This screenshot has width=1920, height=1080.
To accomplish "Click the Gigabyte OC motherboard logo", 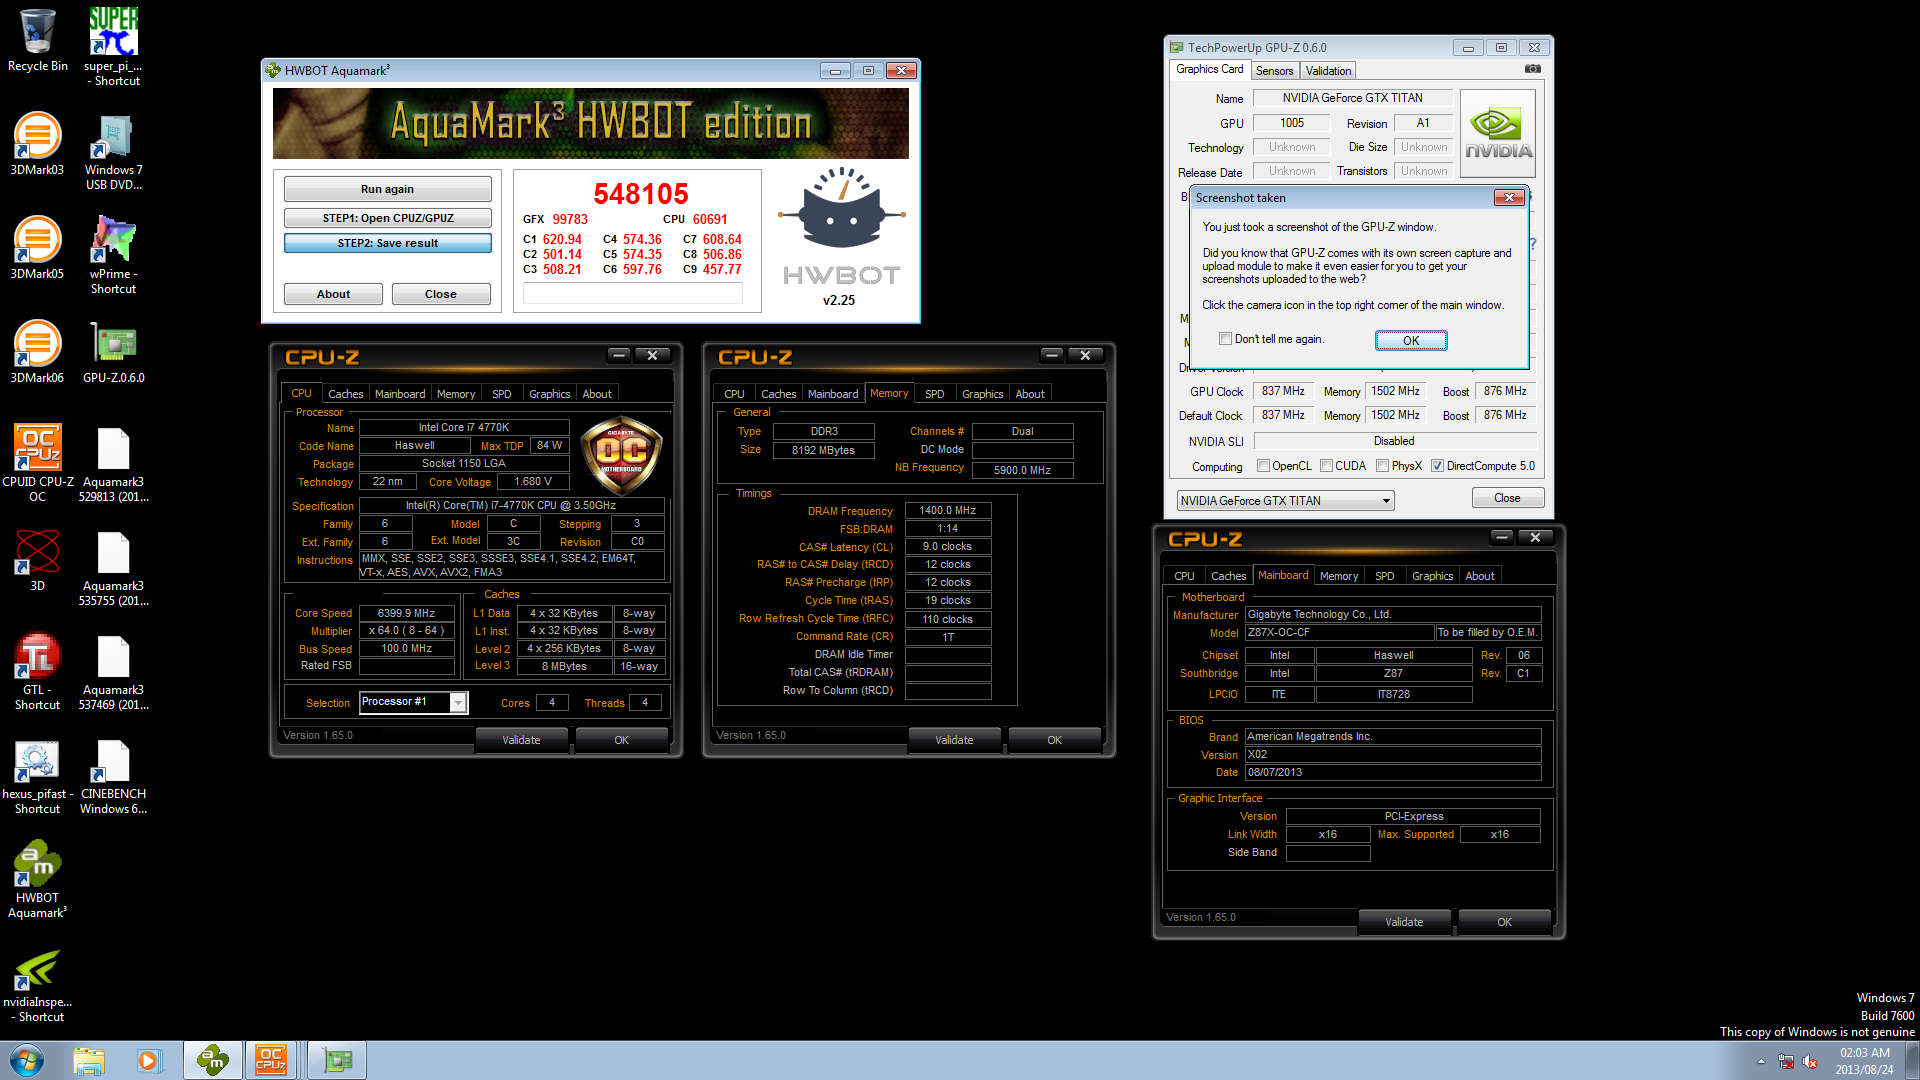I will [621, 455].
